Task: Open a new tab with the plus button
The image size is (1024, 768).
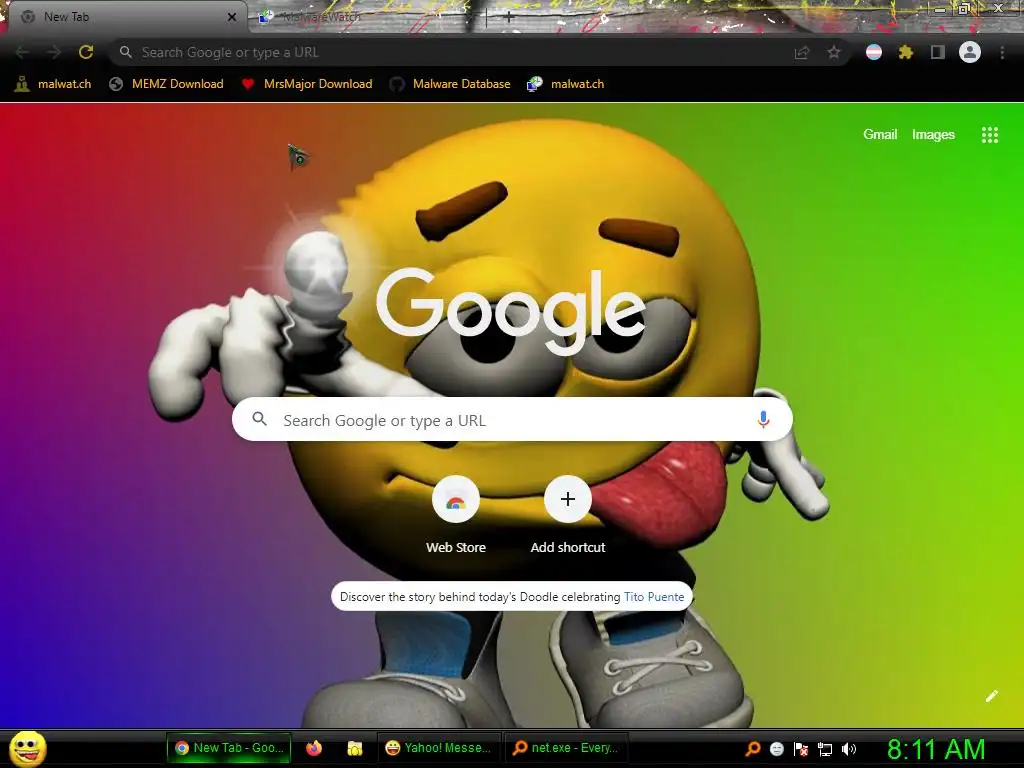Action: (509, 18)
